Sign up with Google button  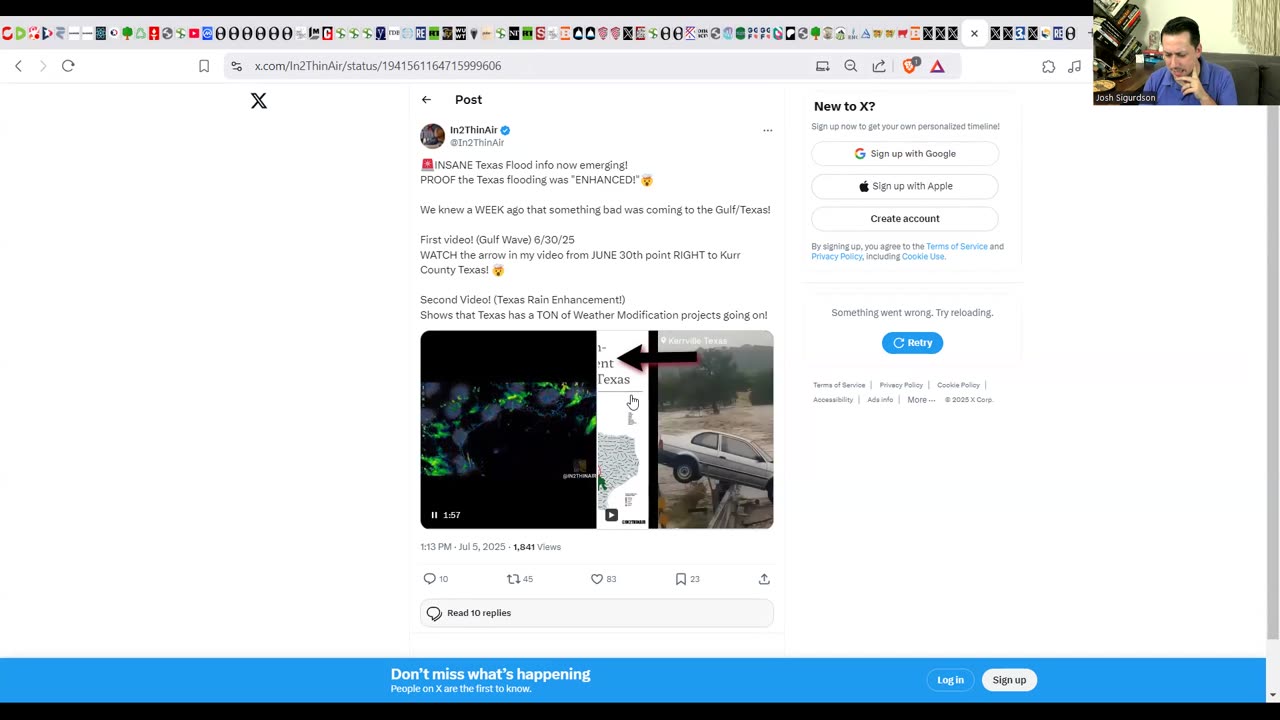tap(905, 154)
